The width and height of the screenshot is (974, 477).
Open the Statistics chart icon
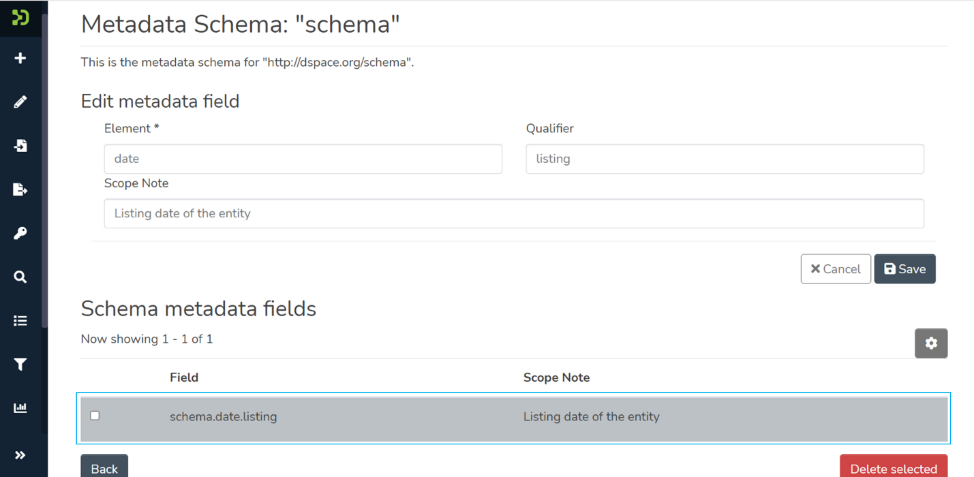20,408
